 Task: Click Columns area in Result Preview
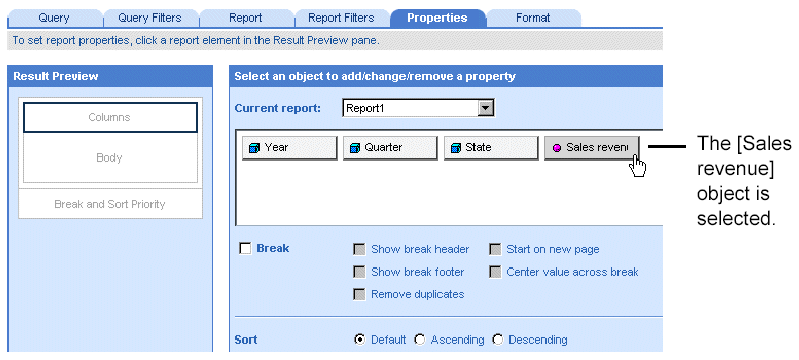click(110, 117)
